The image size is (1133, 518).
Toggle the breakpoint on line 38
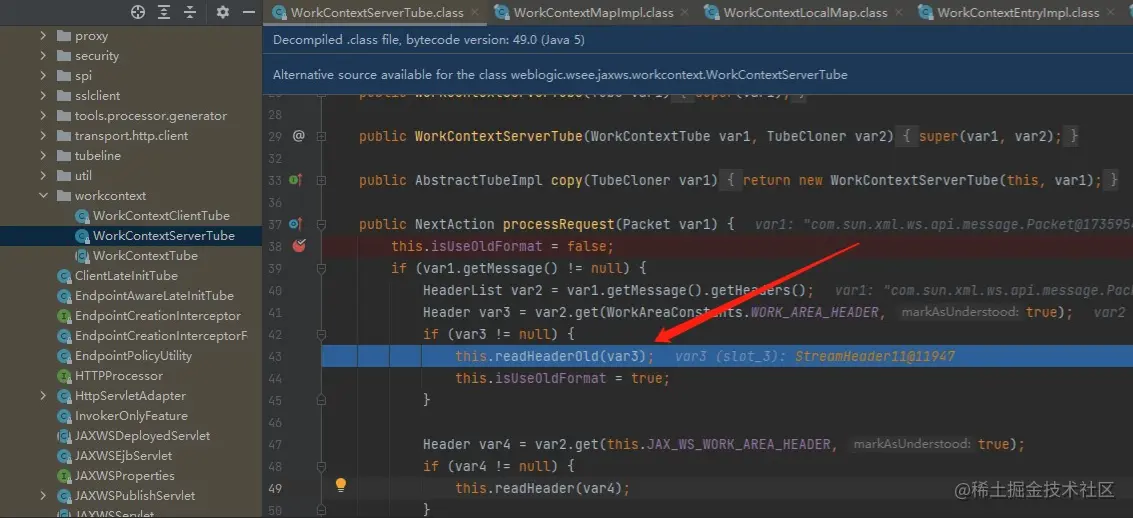point(298,246)
